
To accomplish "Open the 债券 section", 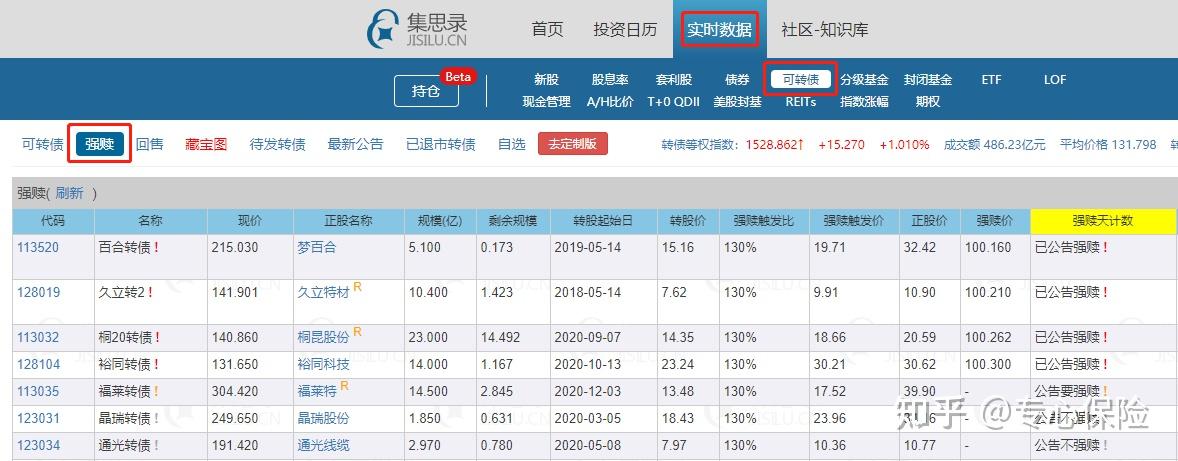I will coord(737,80).
